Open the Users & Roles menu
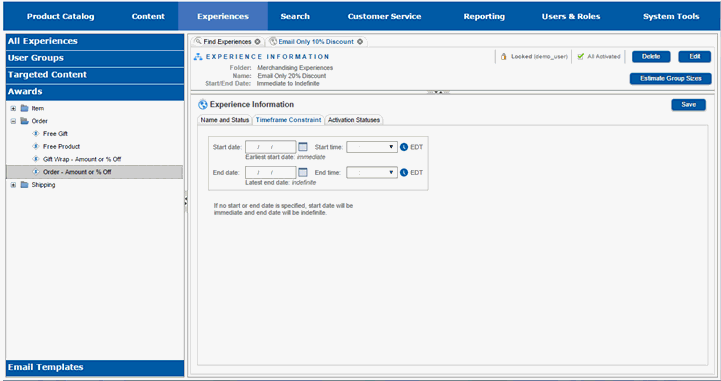The image size is (721, 381). click(571, 17)
